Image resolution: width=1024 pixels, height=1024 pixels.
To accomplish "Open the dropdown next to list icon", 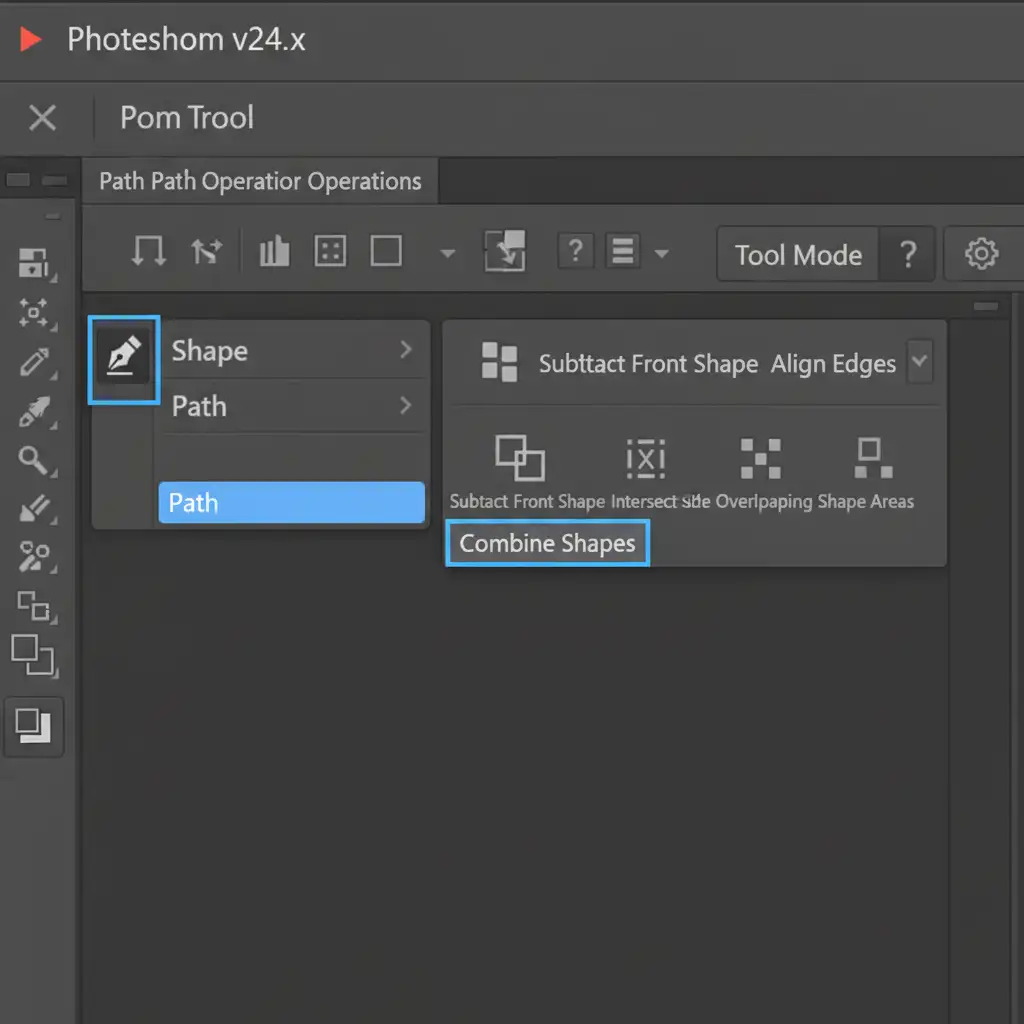I will [661, 254].
